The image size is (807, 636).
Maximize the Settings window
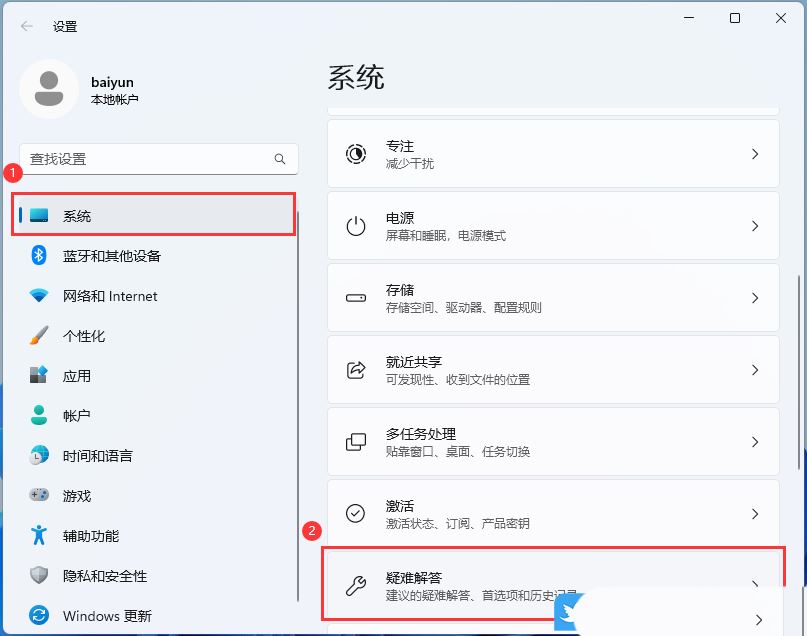coord(735,18)
